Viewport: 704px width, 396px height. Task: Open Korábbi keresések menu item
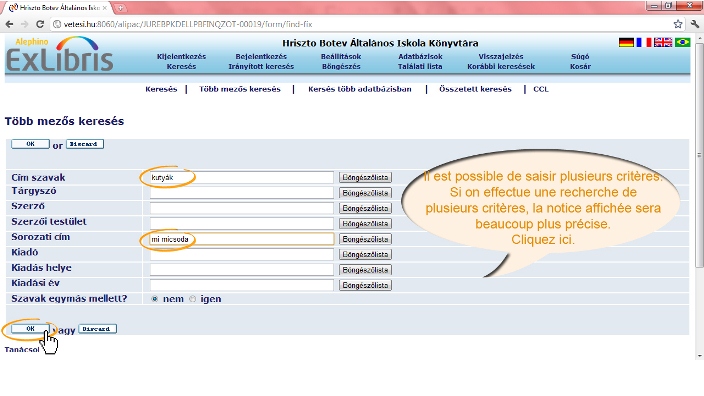(501, 66)
